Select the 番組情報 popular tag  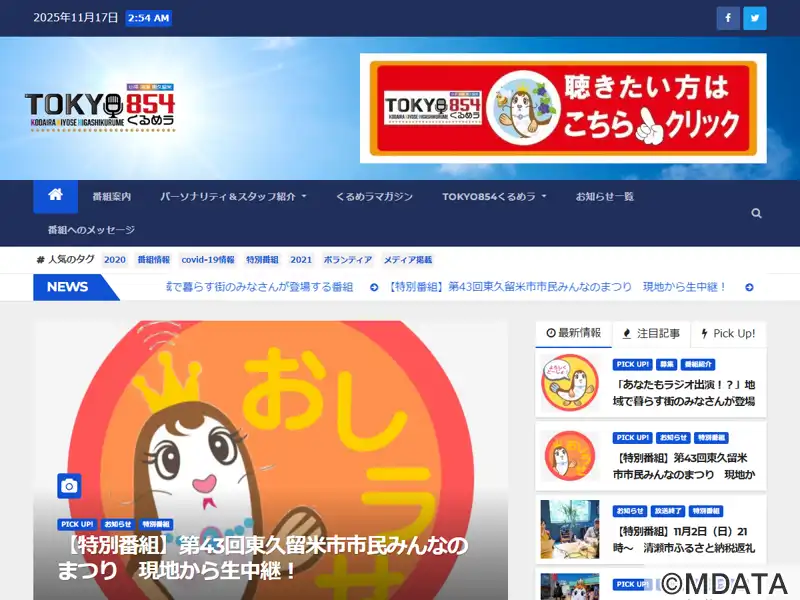click(154, 260)
